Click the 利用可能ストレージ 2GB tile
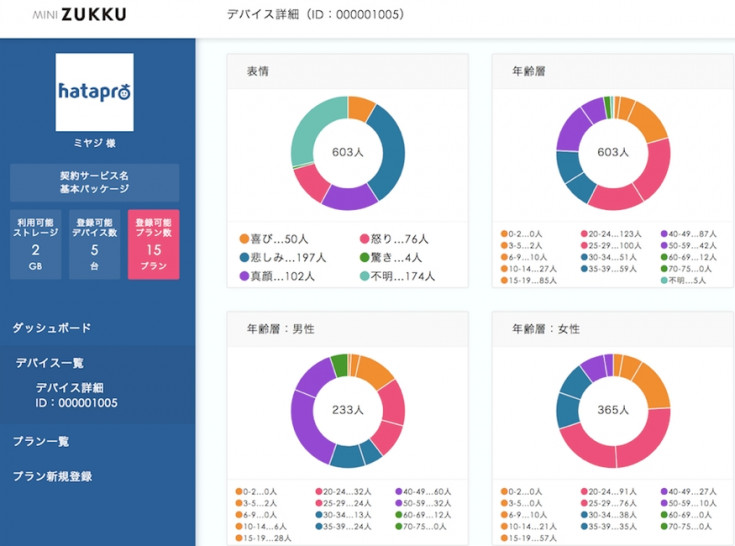This screenshot has width=735, height=546. pyautogui.click(x=35, y=245)
